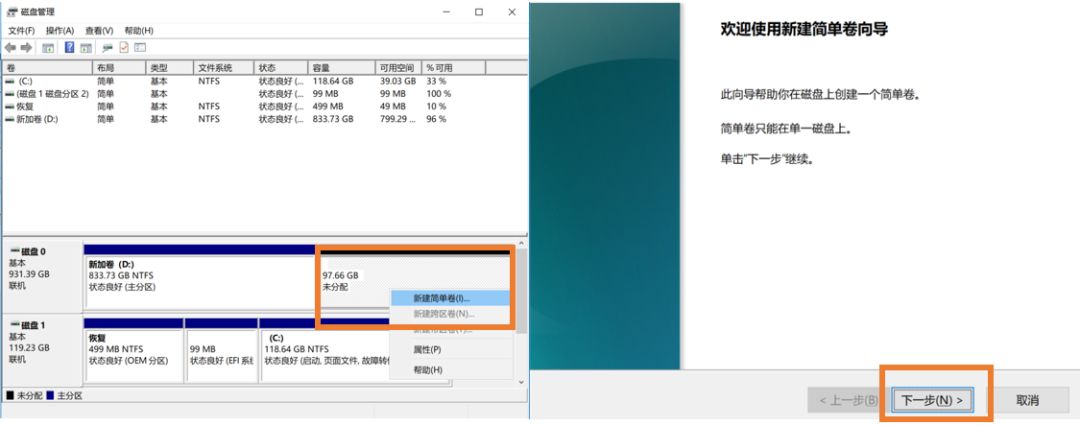This screenshot has width=1080, height=426.
Task: Click the checkmark sheet toolbar icon
Action: (x=124, y=48)
